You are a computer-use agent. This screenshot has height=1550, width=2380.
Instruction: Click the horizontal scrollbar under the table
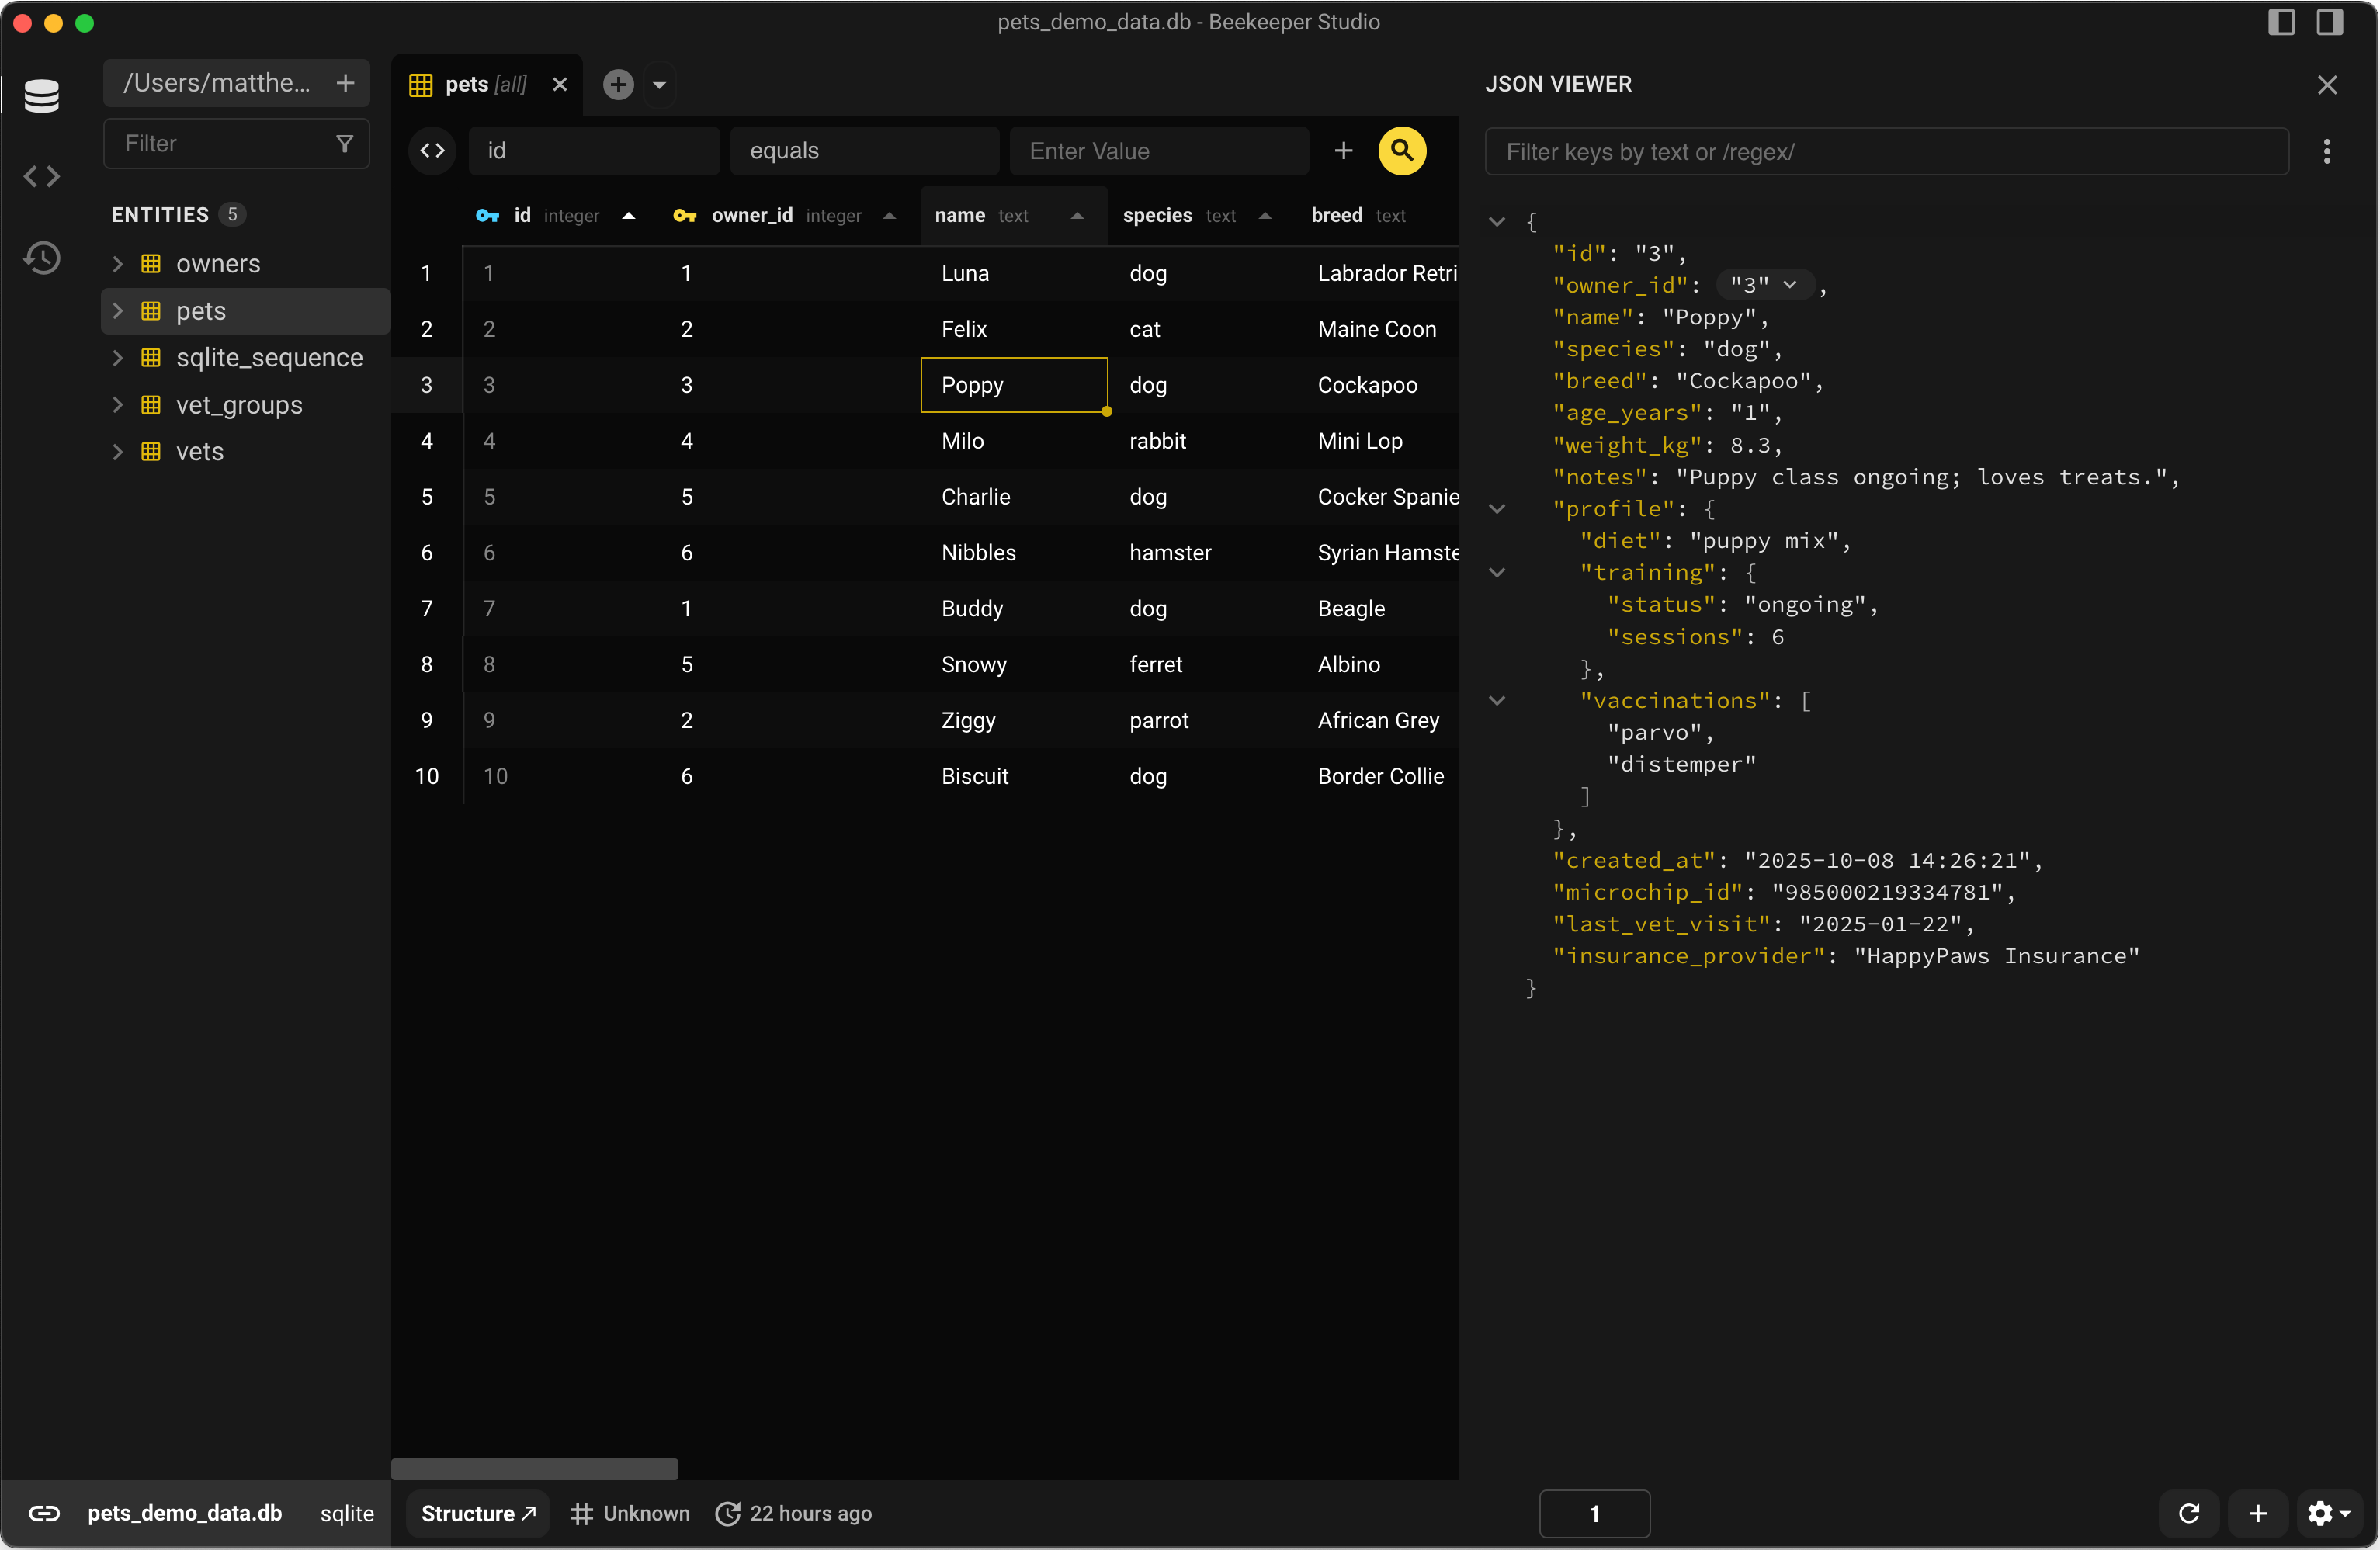tap(534, 1468)
